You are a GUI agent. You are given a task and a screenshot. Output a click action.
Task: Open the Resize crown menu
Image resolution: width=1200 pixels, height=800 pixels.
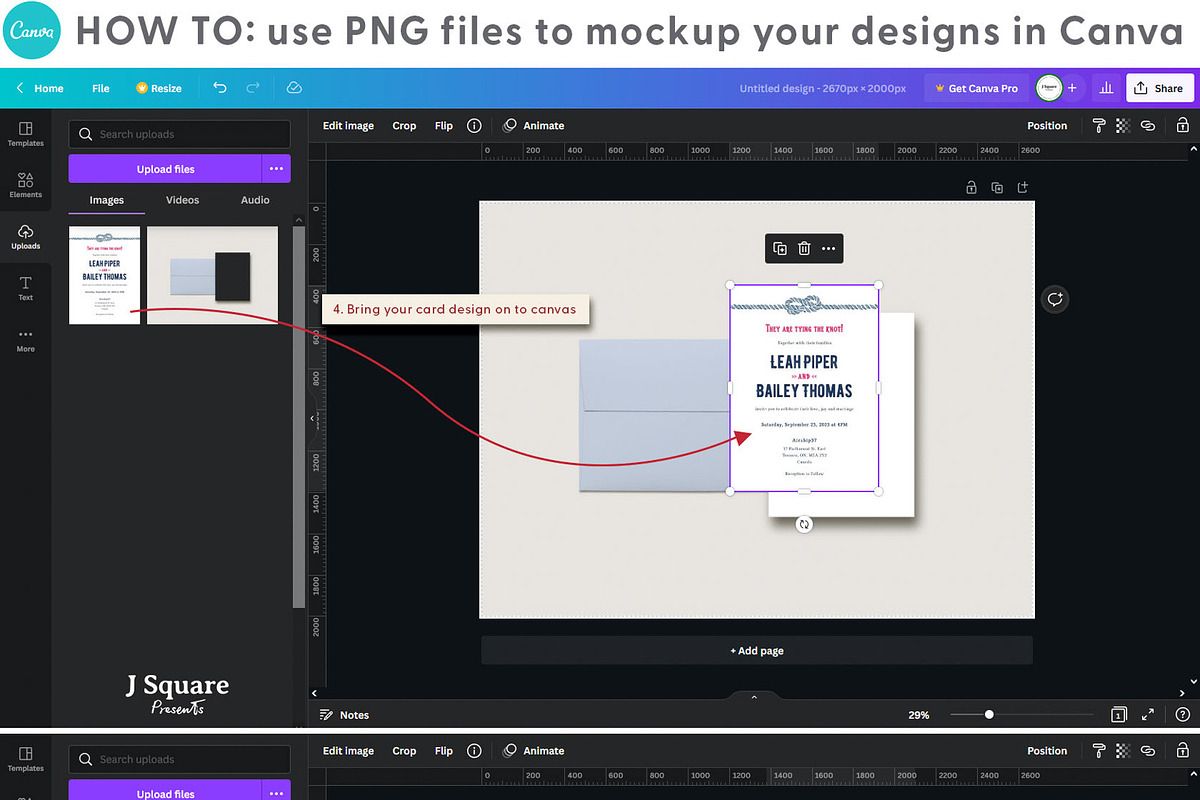(159, 88)
